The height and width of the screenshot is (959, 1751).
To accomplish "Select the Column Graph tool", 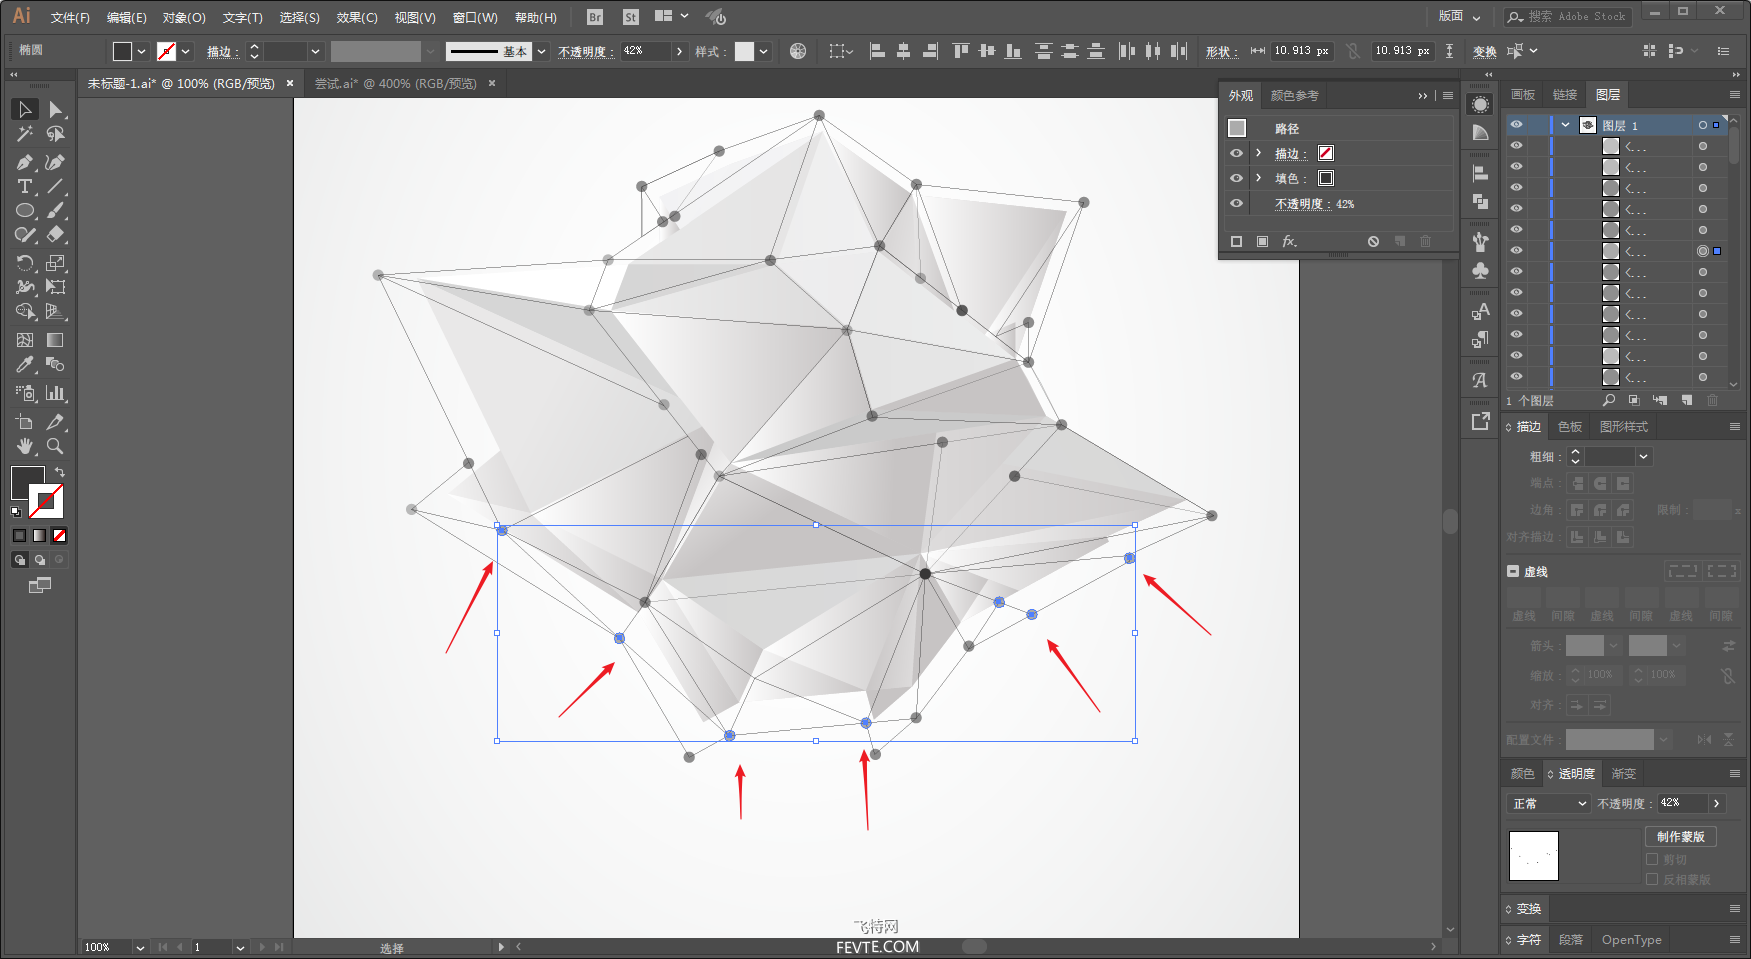I will pos(56,393).
